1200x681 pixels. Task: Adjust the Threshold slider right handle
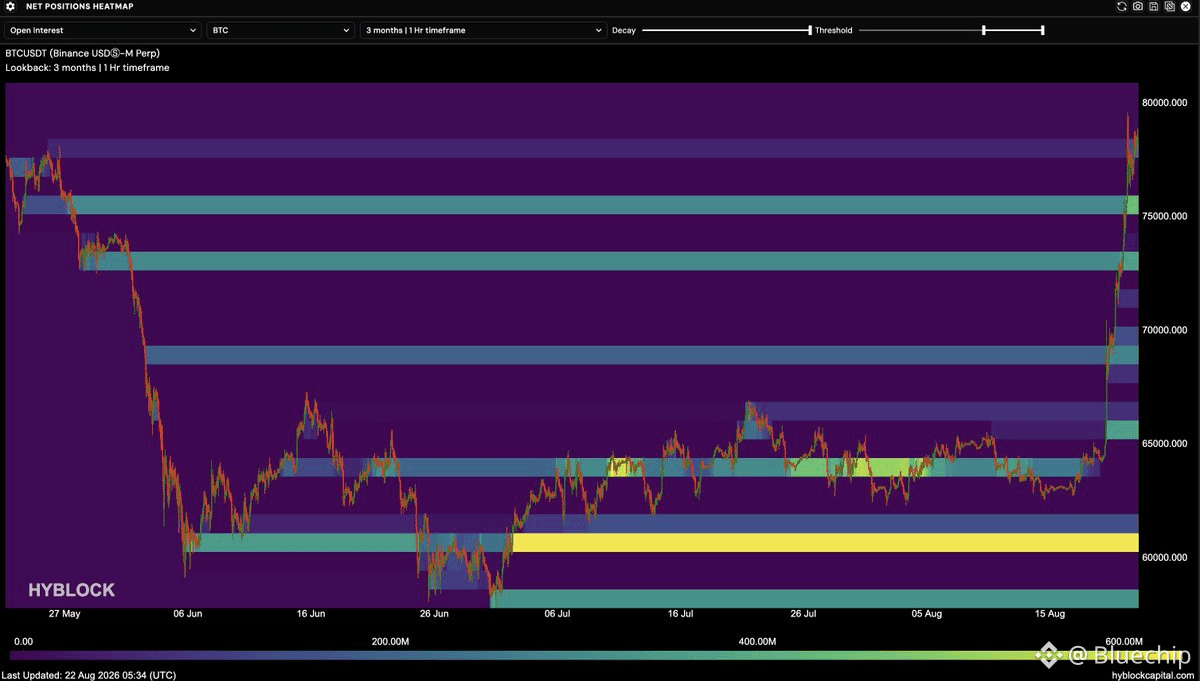pos(1043,30)
